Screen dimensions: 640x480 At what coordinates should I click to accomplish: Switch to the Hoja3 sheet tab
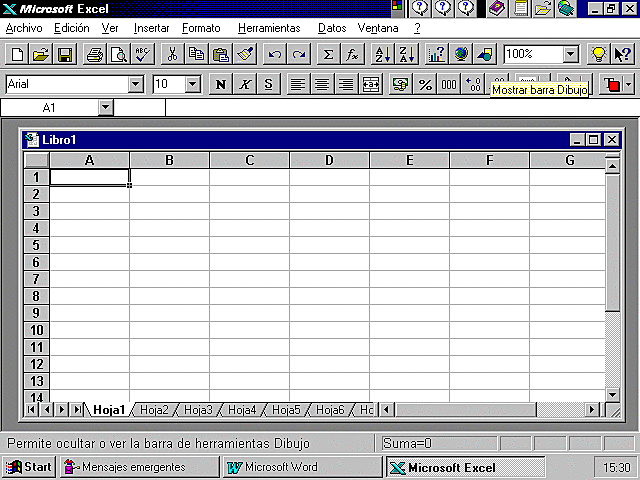[198, 410]
